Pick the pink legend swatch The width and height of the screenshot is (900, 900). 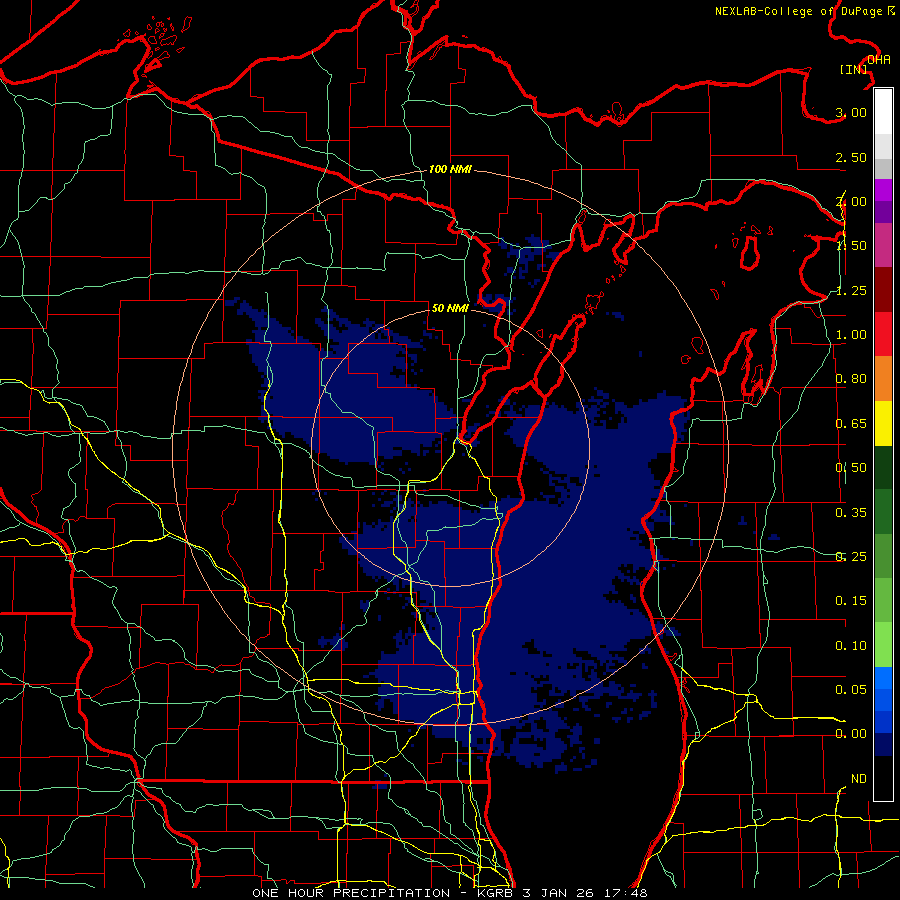click(883, 245)
